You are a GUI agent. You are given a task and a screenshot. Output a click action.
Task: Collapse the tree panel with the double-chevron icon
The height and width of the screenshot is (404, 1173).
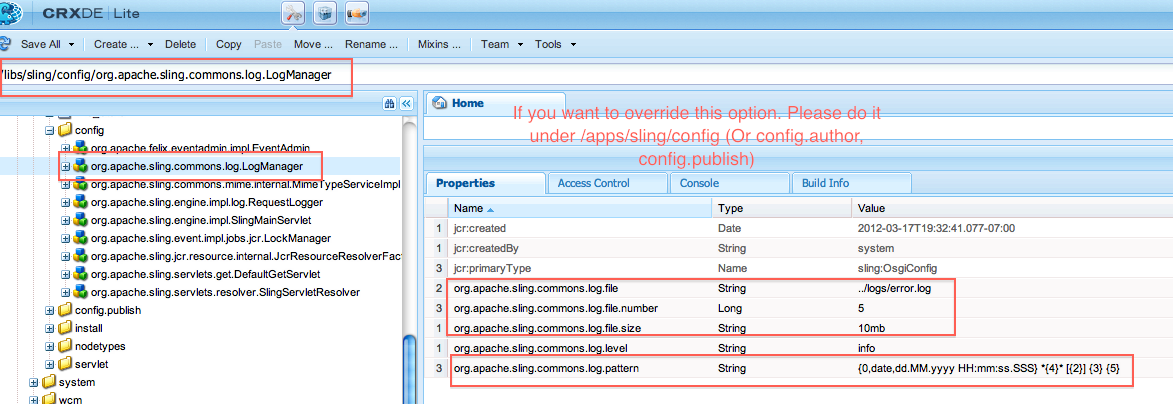406,103
